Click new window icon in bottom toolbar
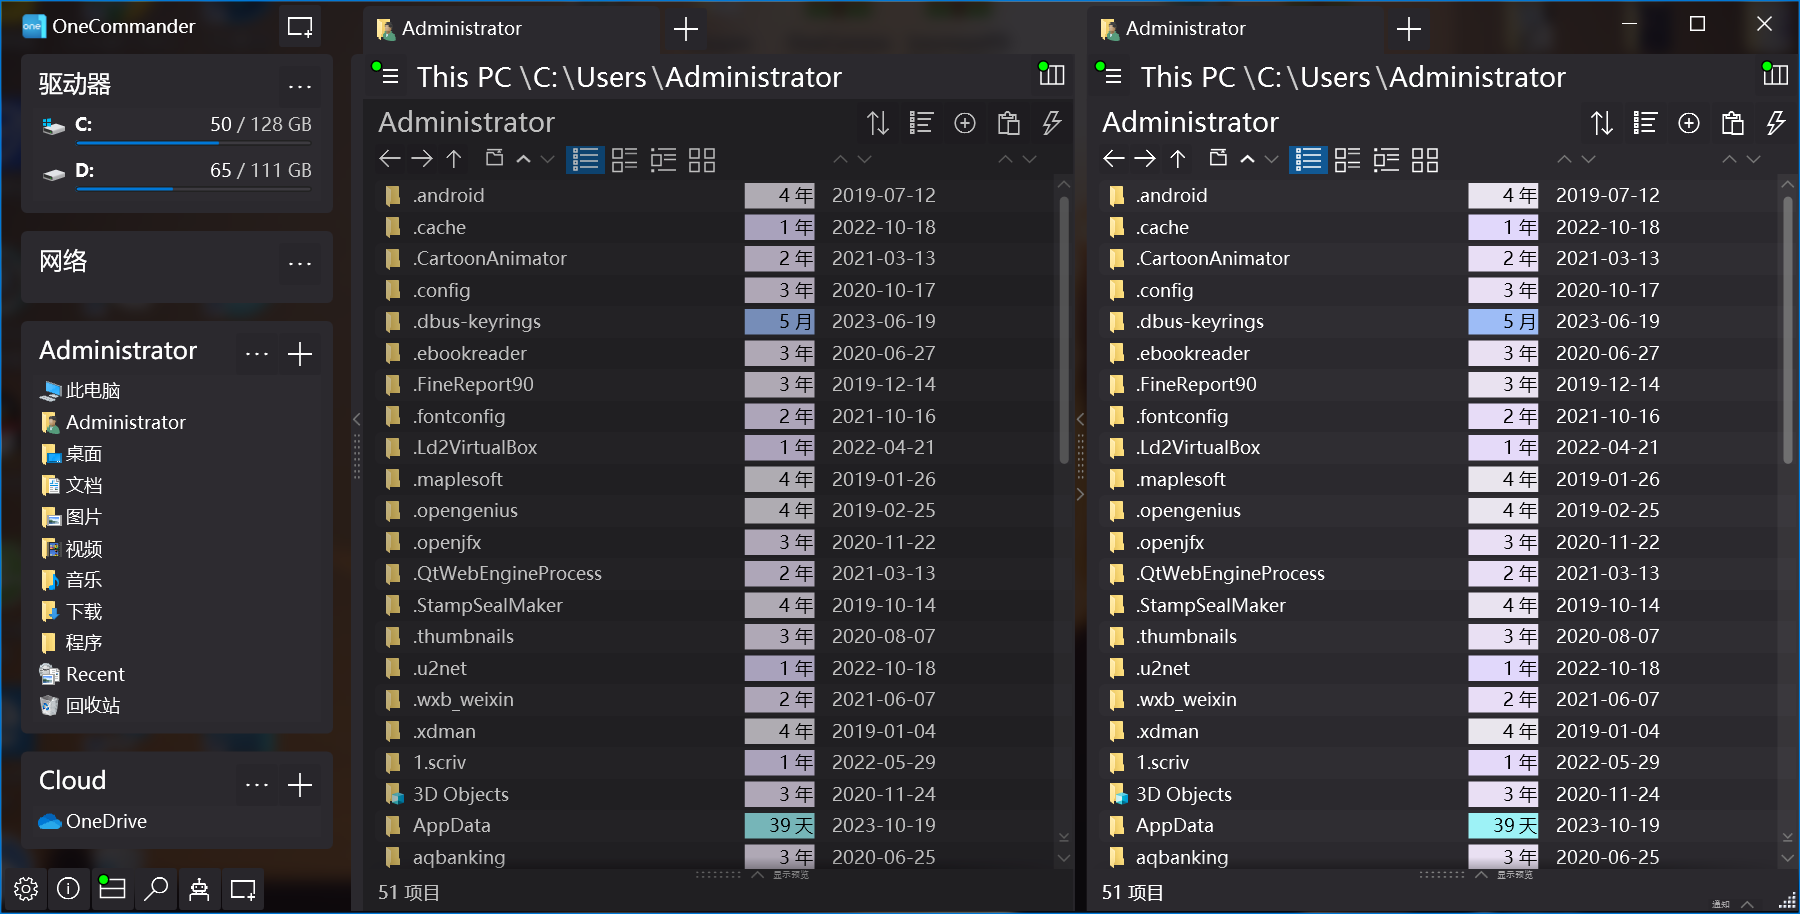The width and height of the screenshot is (1800, 914). click(x=243, y=888)
